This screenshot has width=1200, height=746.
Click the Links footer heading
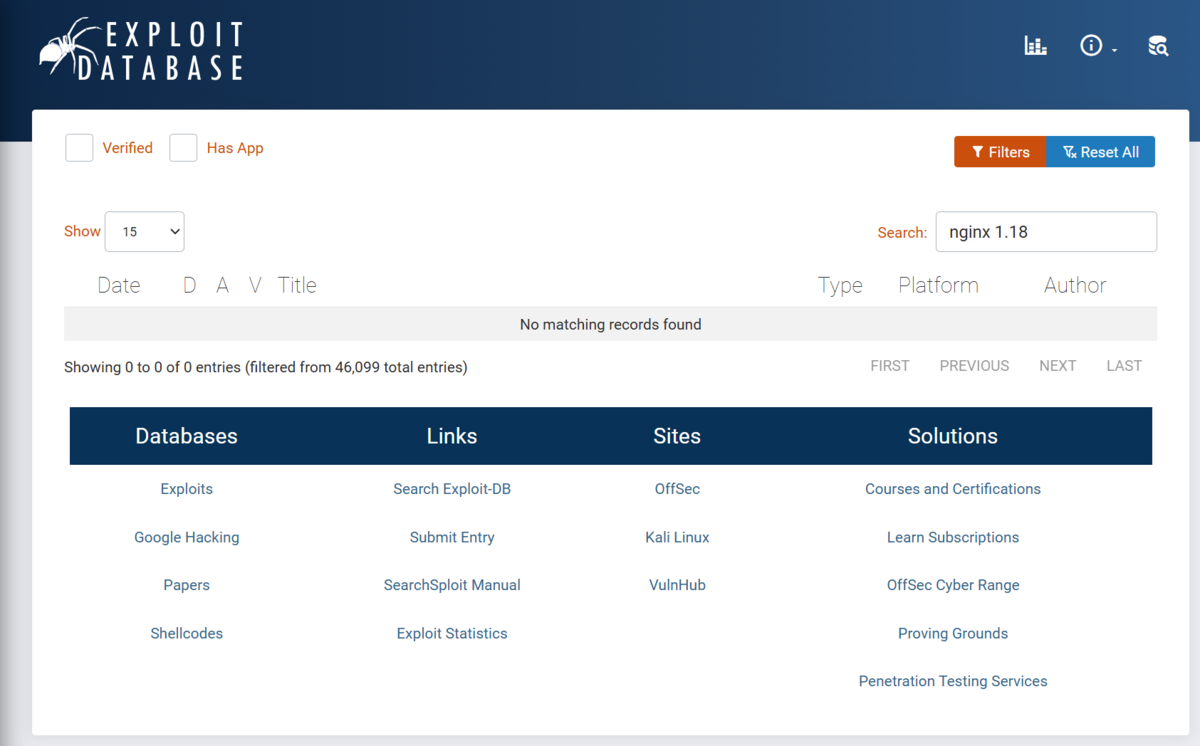pyautogui.click(x=452, y=436)
